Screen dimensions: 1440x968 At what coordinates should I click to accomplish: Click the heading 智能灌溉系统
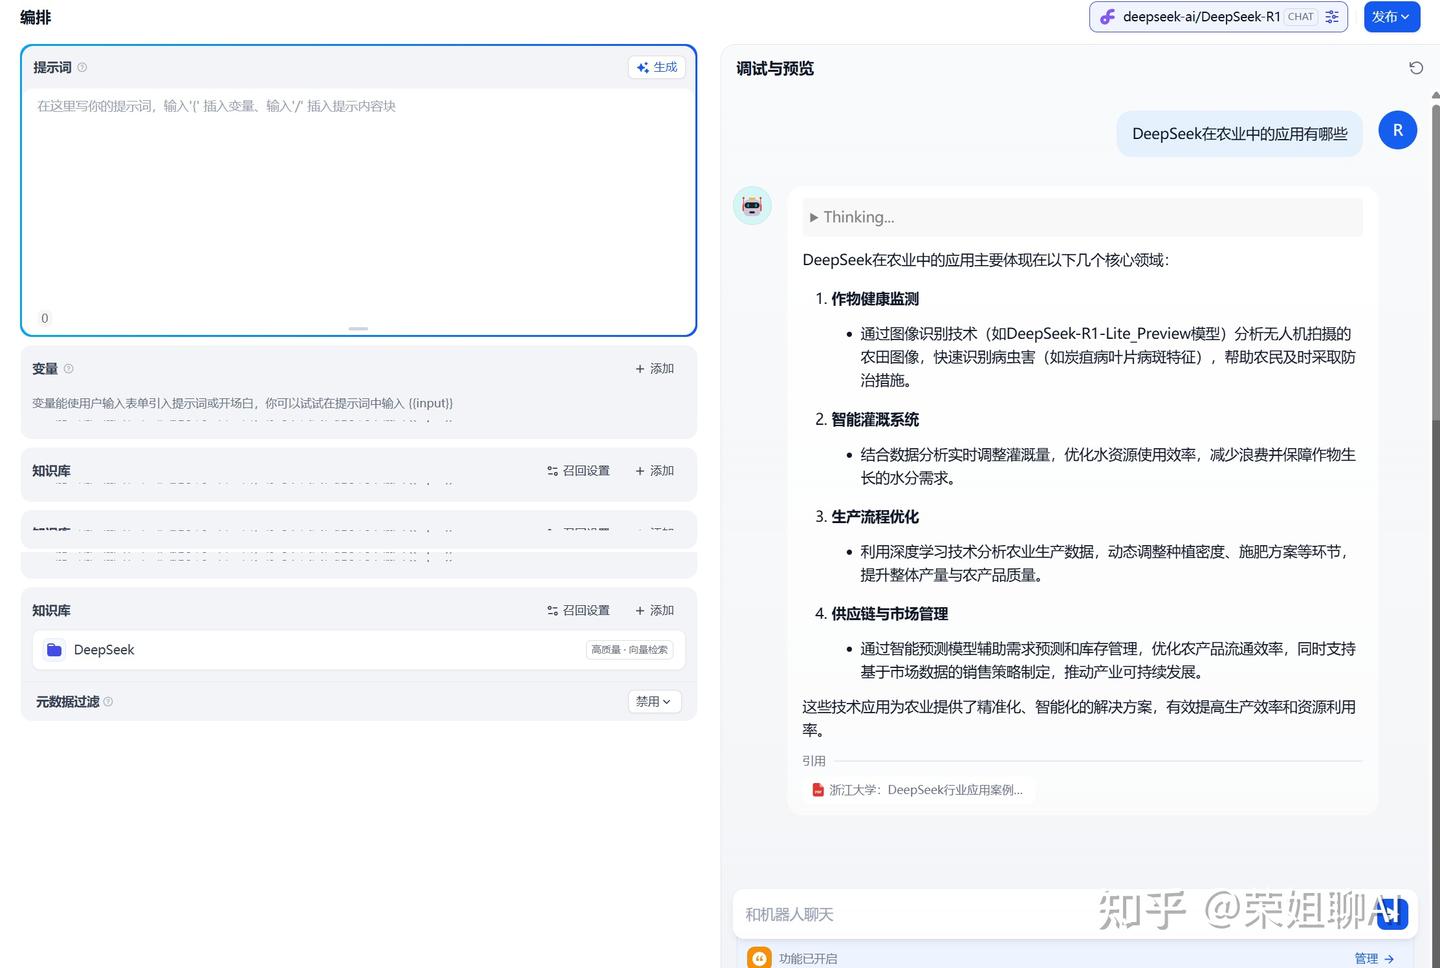875,420
